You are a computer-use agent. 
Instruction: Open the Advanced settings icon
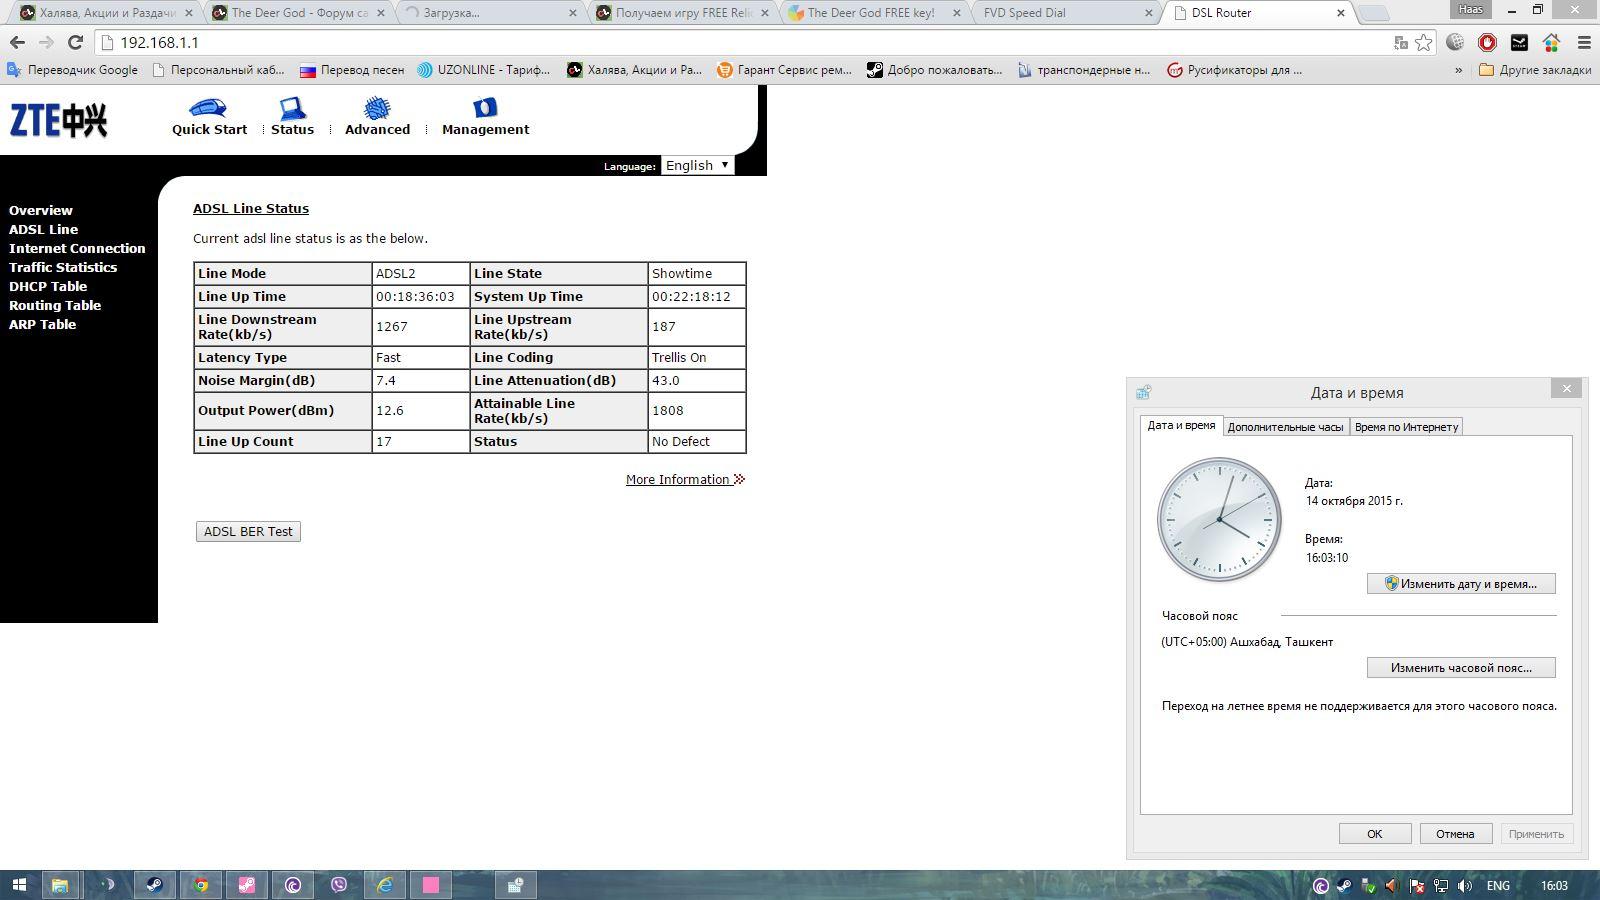[x=377, y=108]
